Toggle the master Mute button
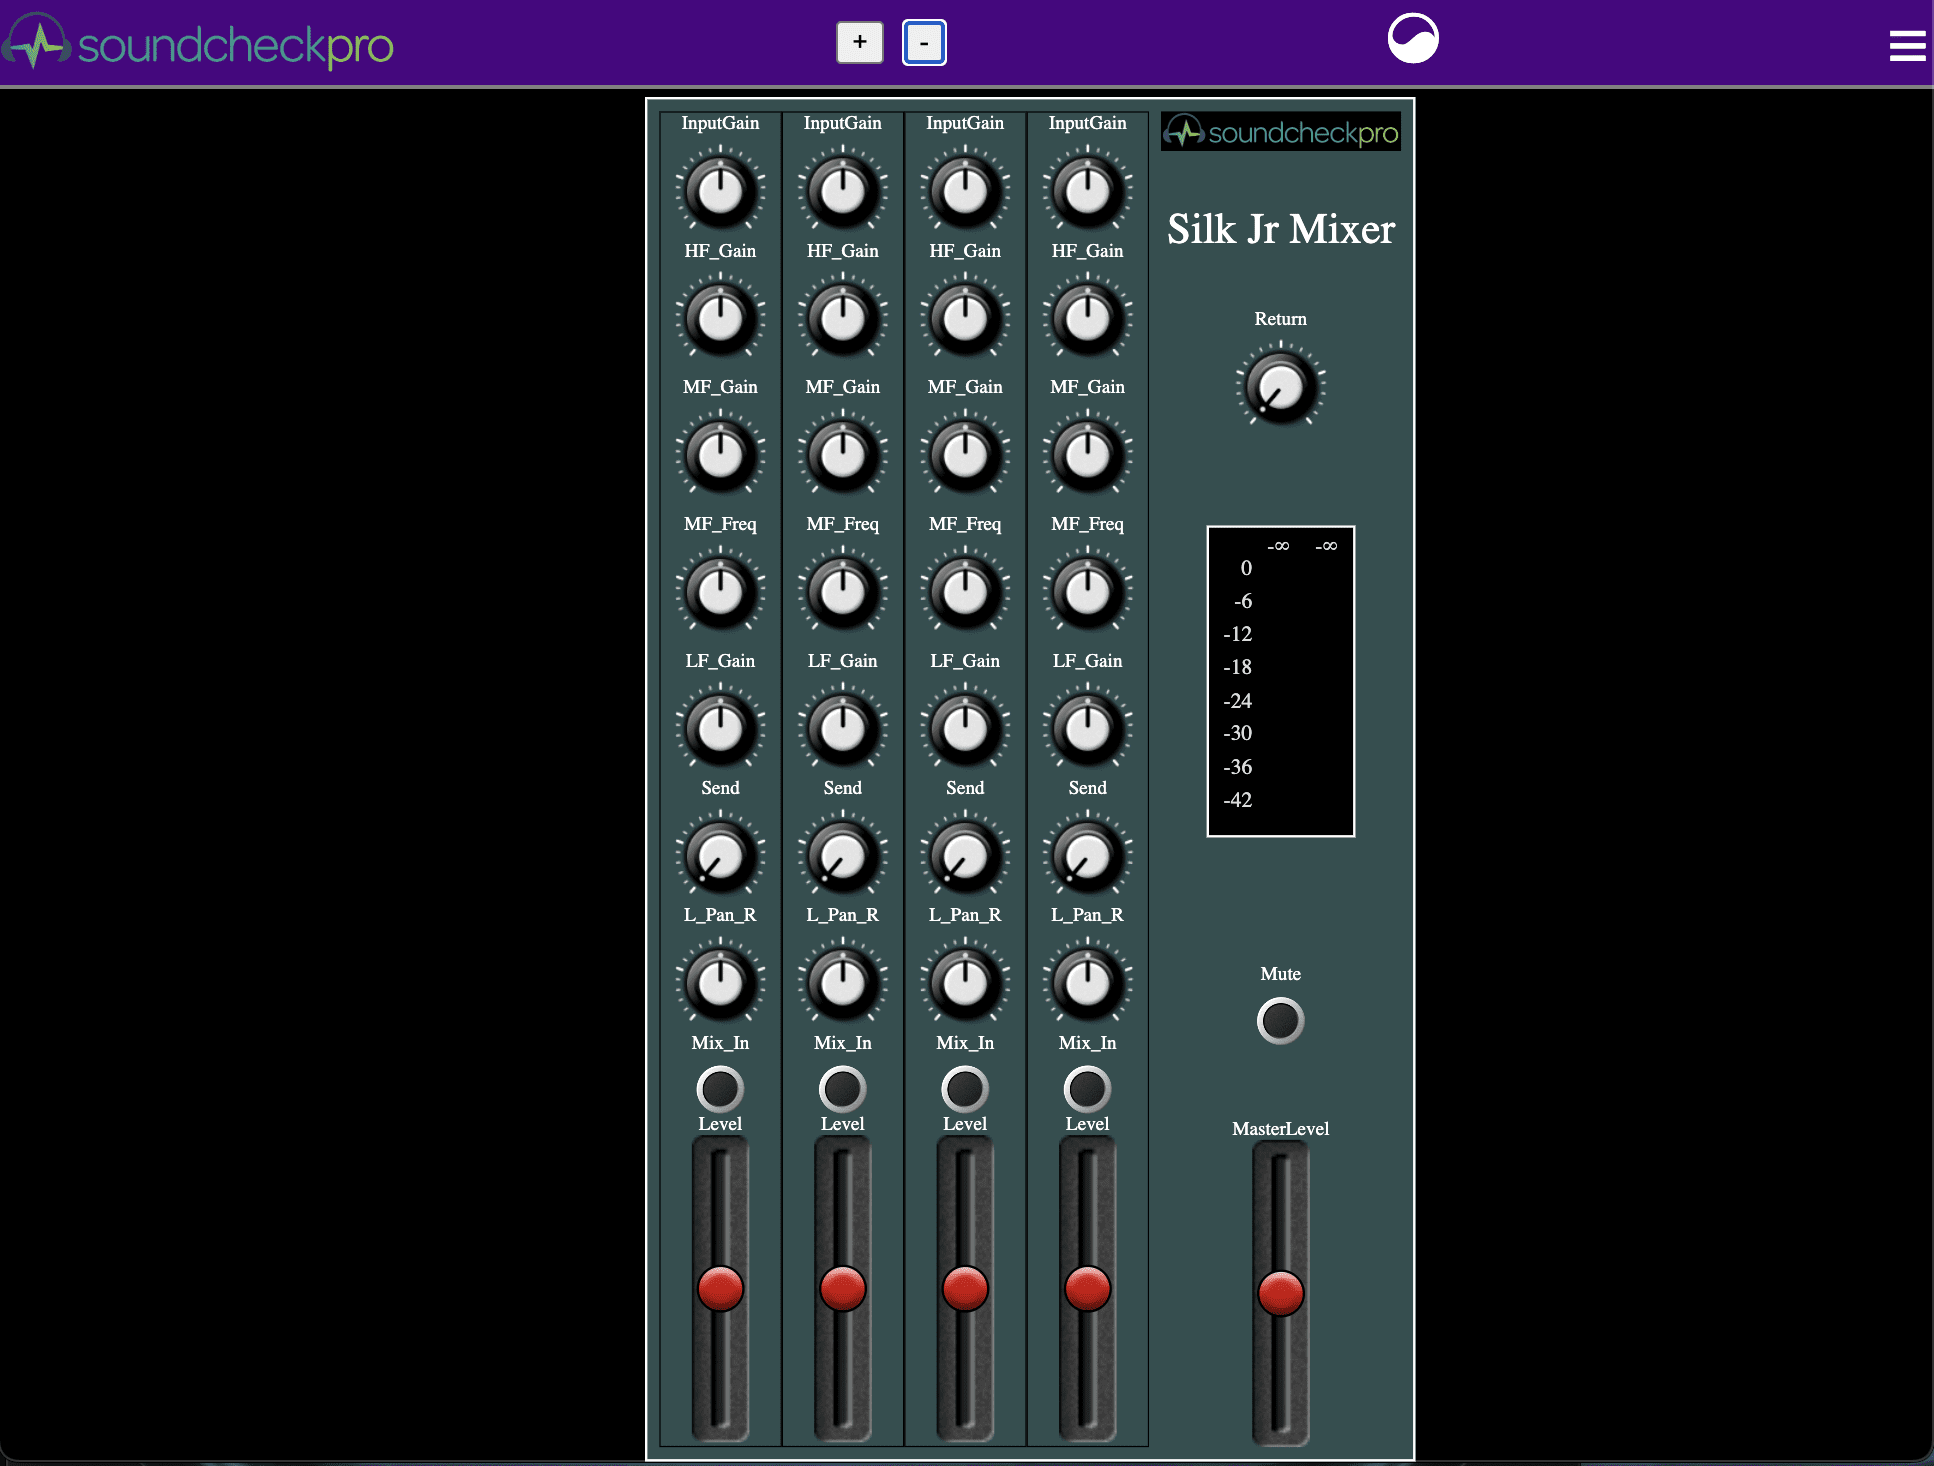Image resolution: width=1934 pixels, height=1466 pixels. [1280, 1021]
